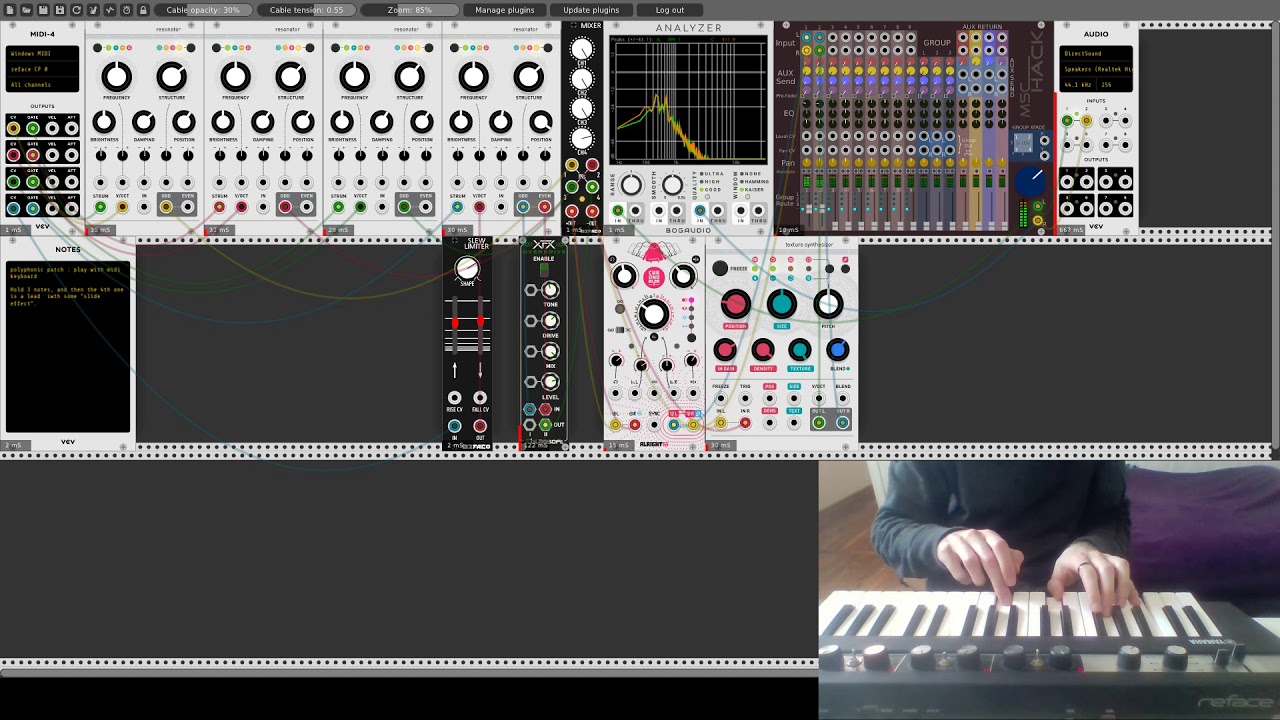Click first resonator's ODD output jack

[166, 207]
